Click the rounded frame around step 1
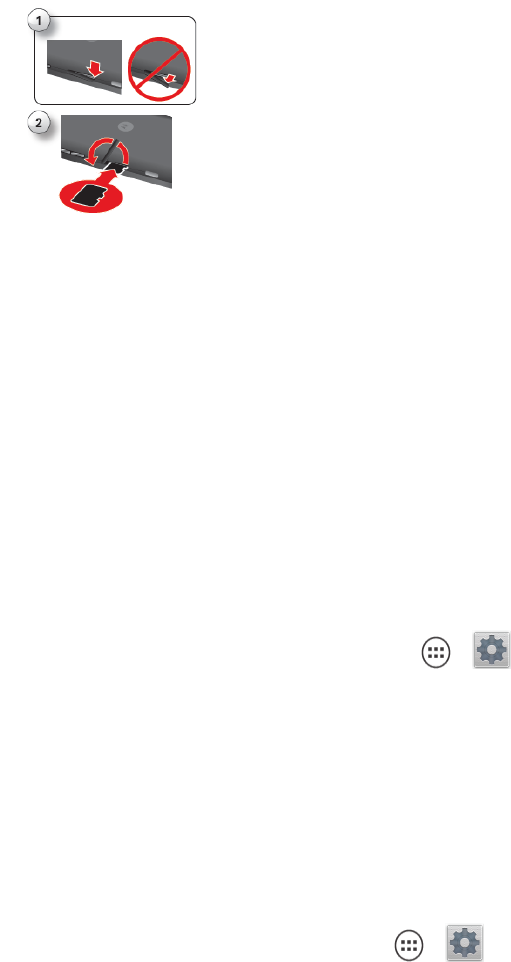The image size is (511, 962). pos(115,60)
